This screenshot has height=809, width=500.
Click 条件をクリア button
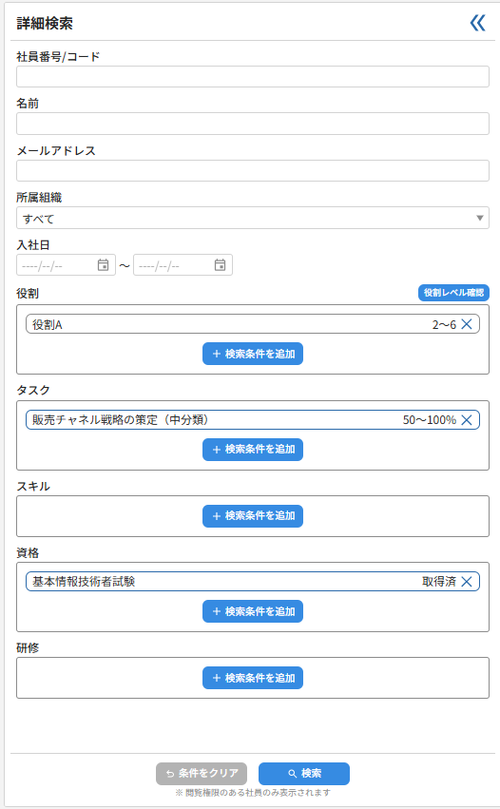click(202, 773)
